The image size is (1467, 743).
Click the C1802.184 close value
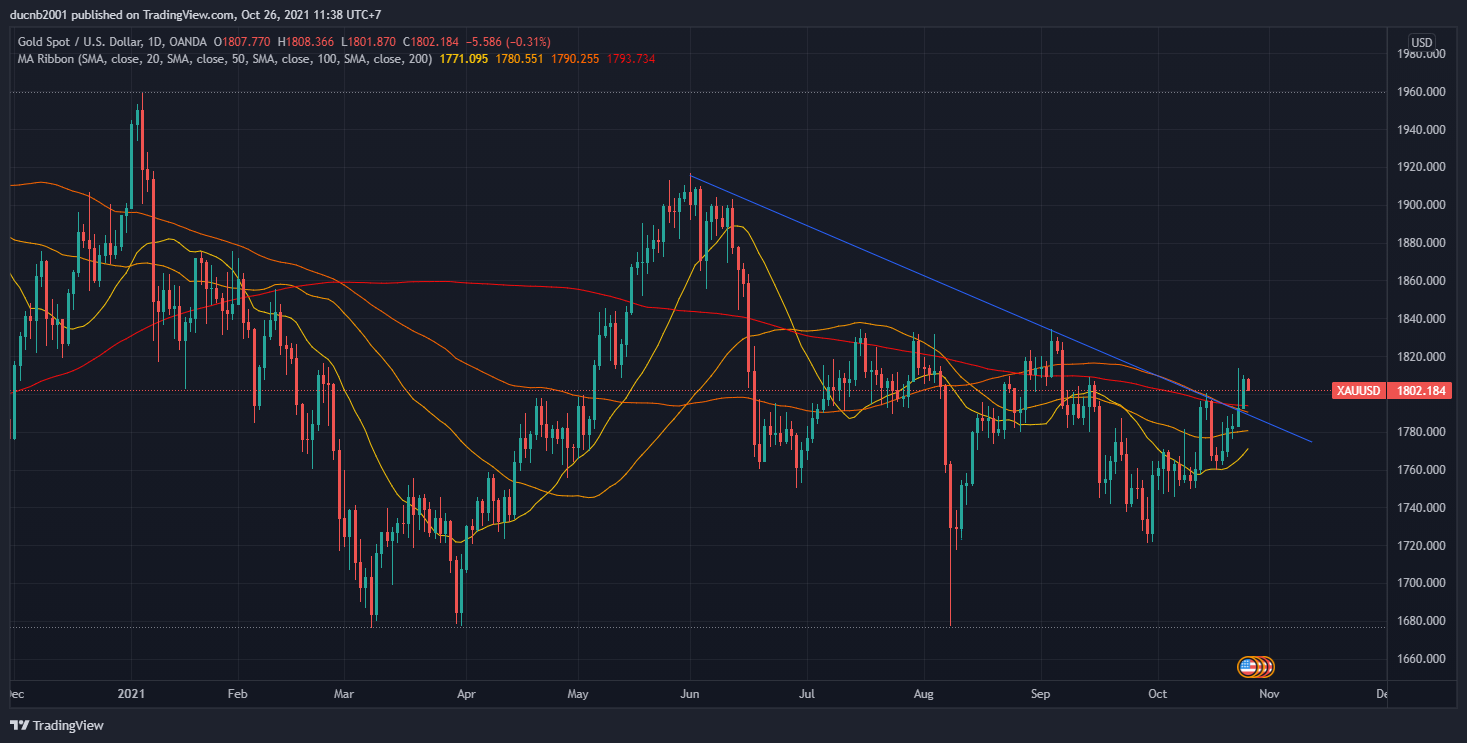432,42
